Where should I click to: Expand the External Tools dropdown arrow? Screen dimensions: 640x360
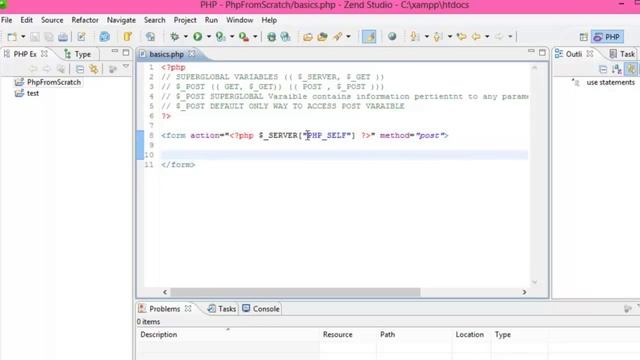click(255, 37)
